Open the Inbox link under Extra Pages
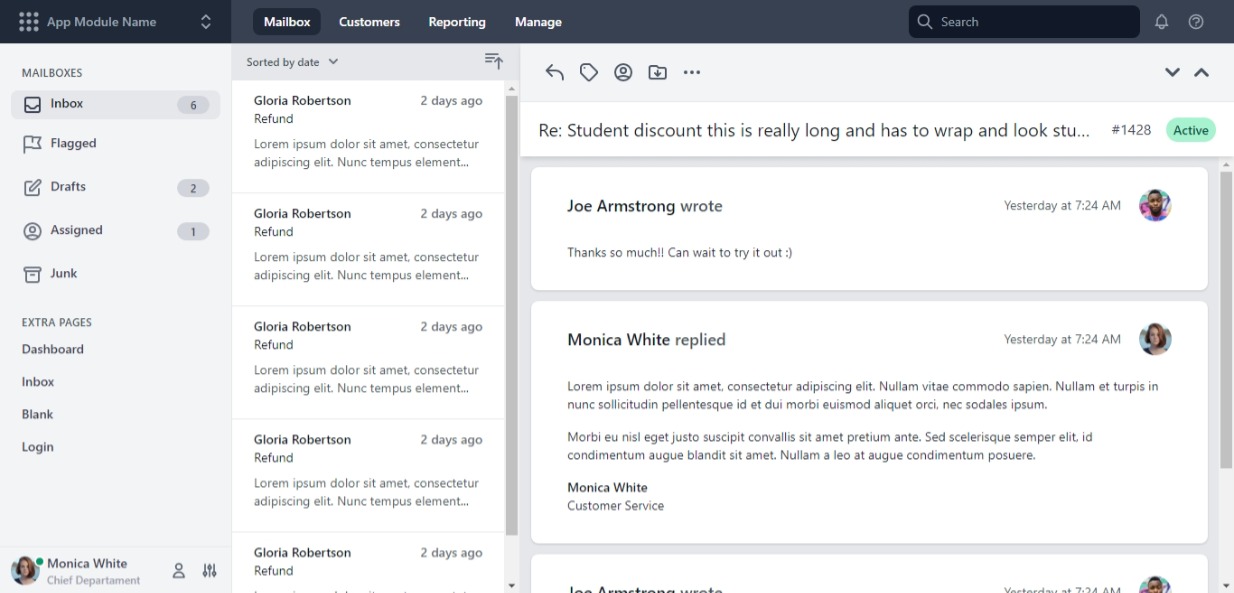Viewport: 1234px width, 593px height. click(x=38, y=382)
